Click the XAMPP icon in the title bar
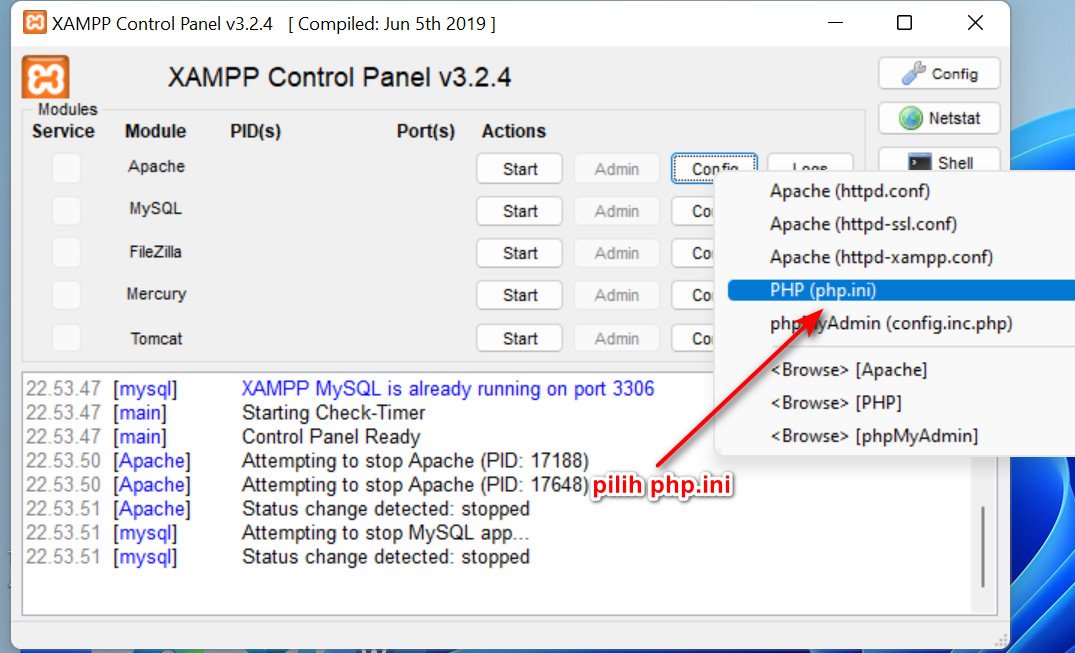This screenshot has height=653, width=1075. pyautogui.click(x=35, y=23)
